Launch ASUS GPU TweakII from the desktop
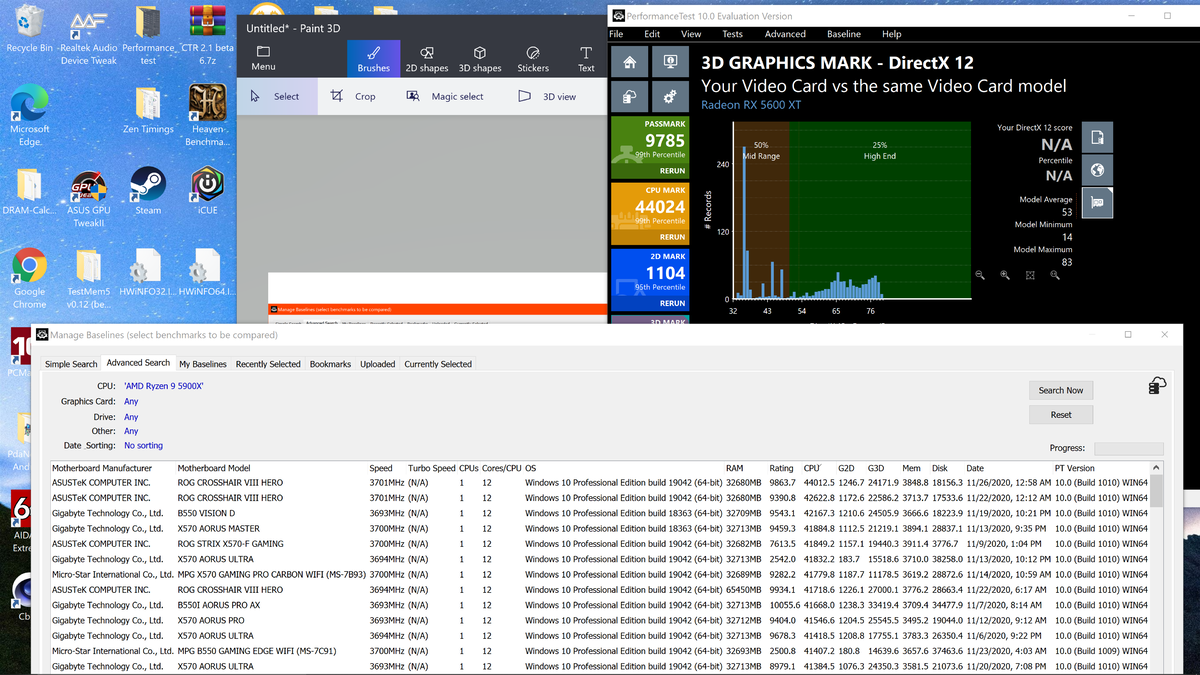 point(88,198)
